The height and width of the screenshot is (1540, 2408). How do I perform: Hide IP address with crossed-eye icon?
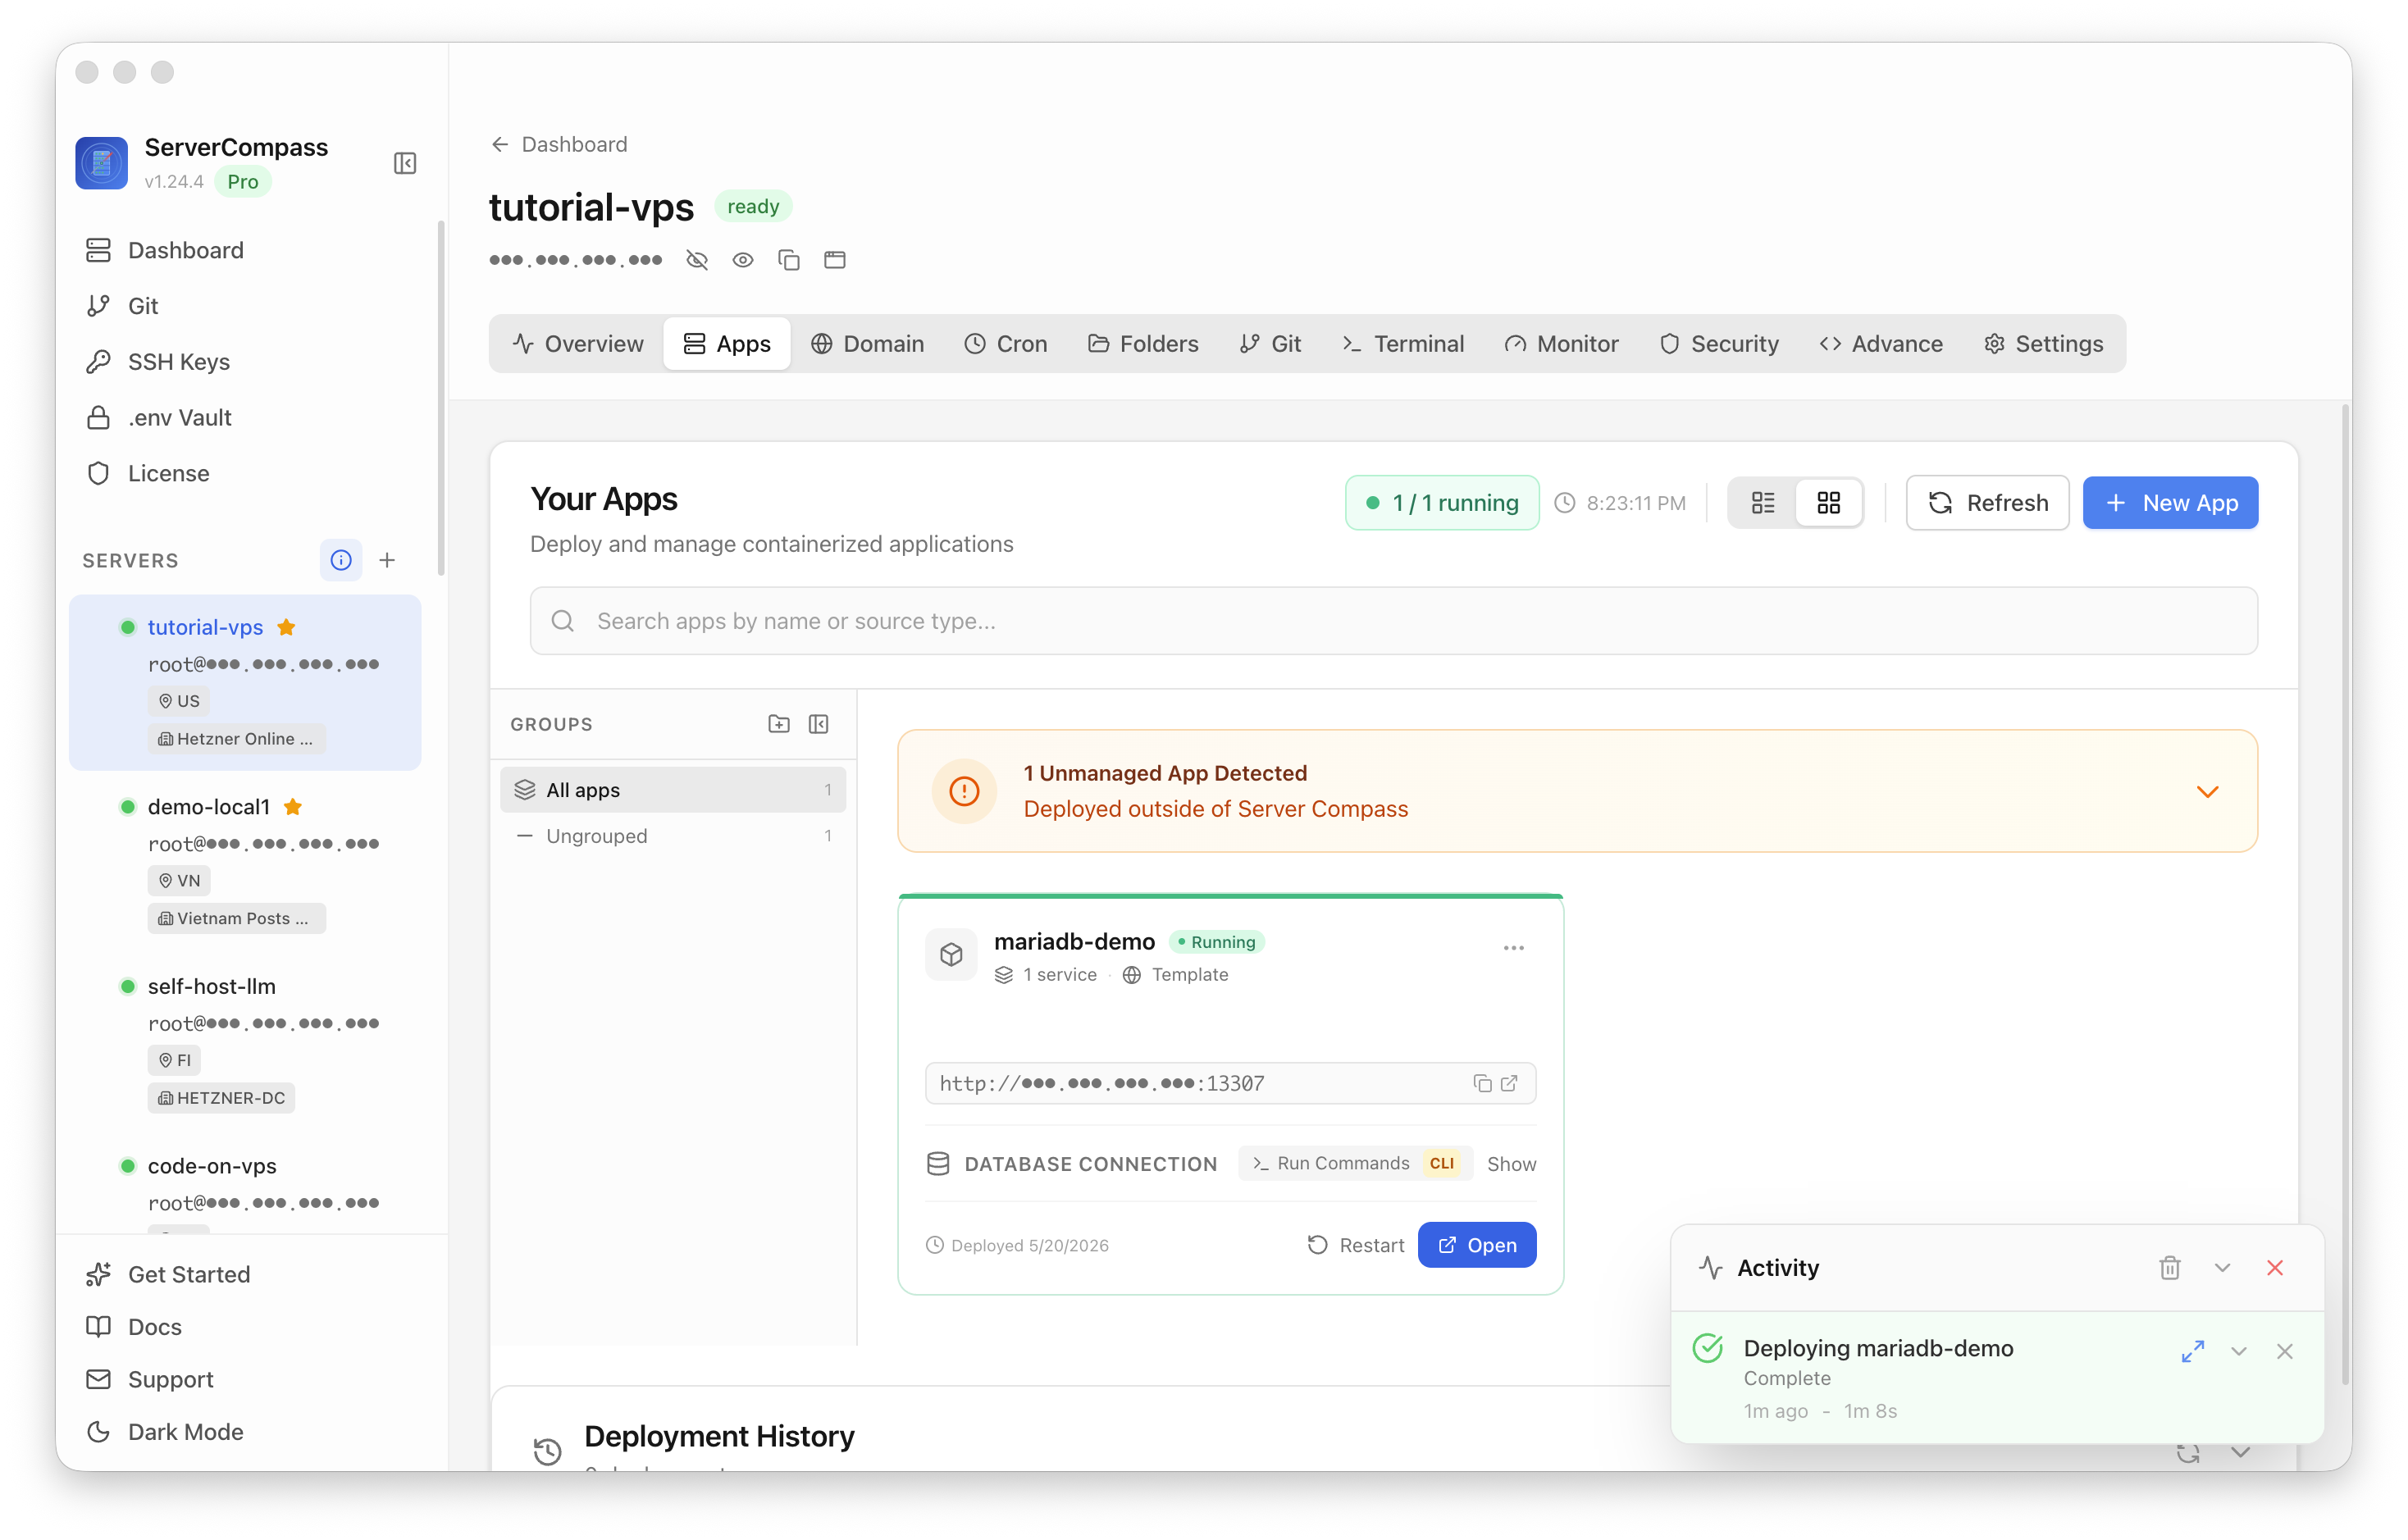697,260
